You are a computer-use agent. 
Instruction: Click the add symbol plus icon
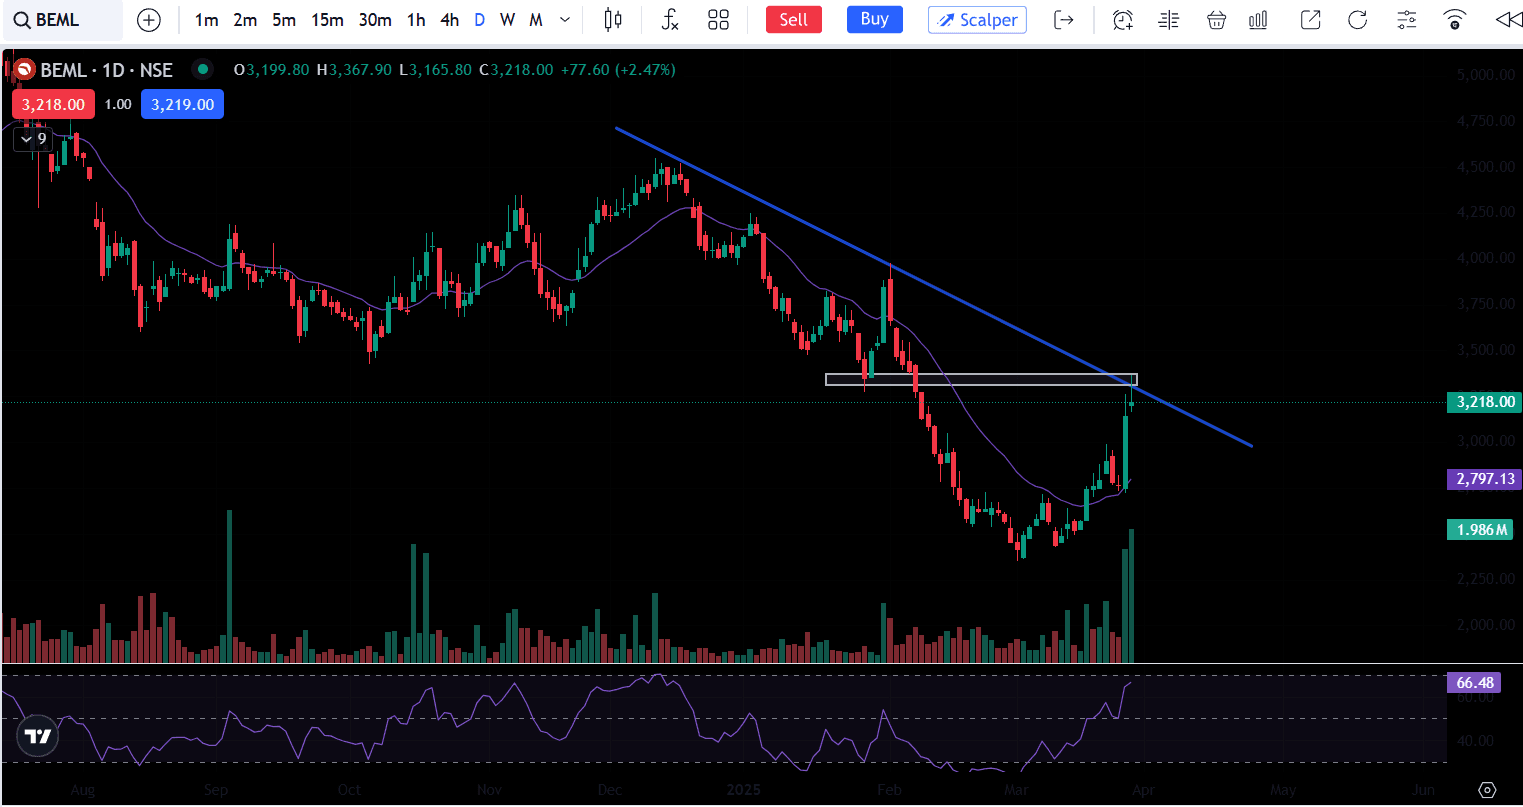pyautogui.click(x=148, y=20)
